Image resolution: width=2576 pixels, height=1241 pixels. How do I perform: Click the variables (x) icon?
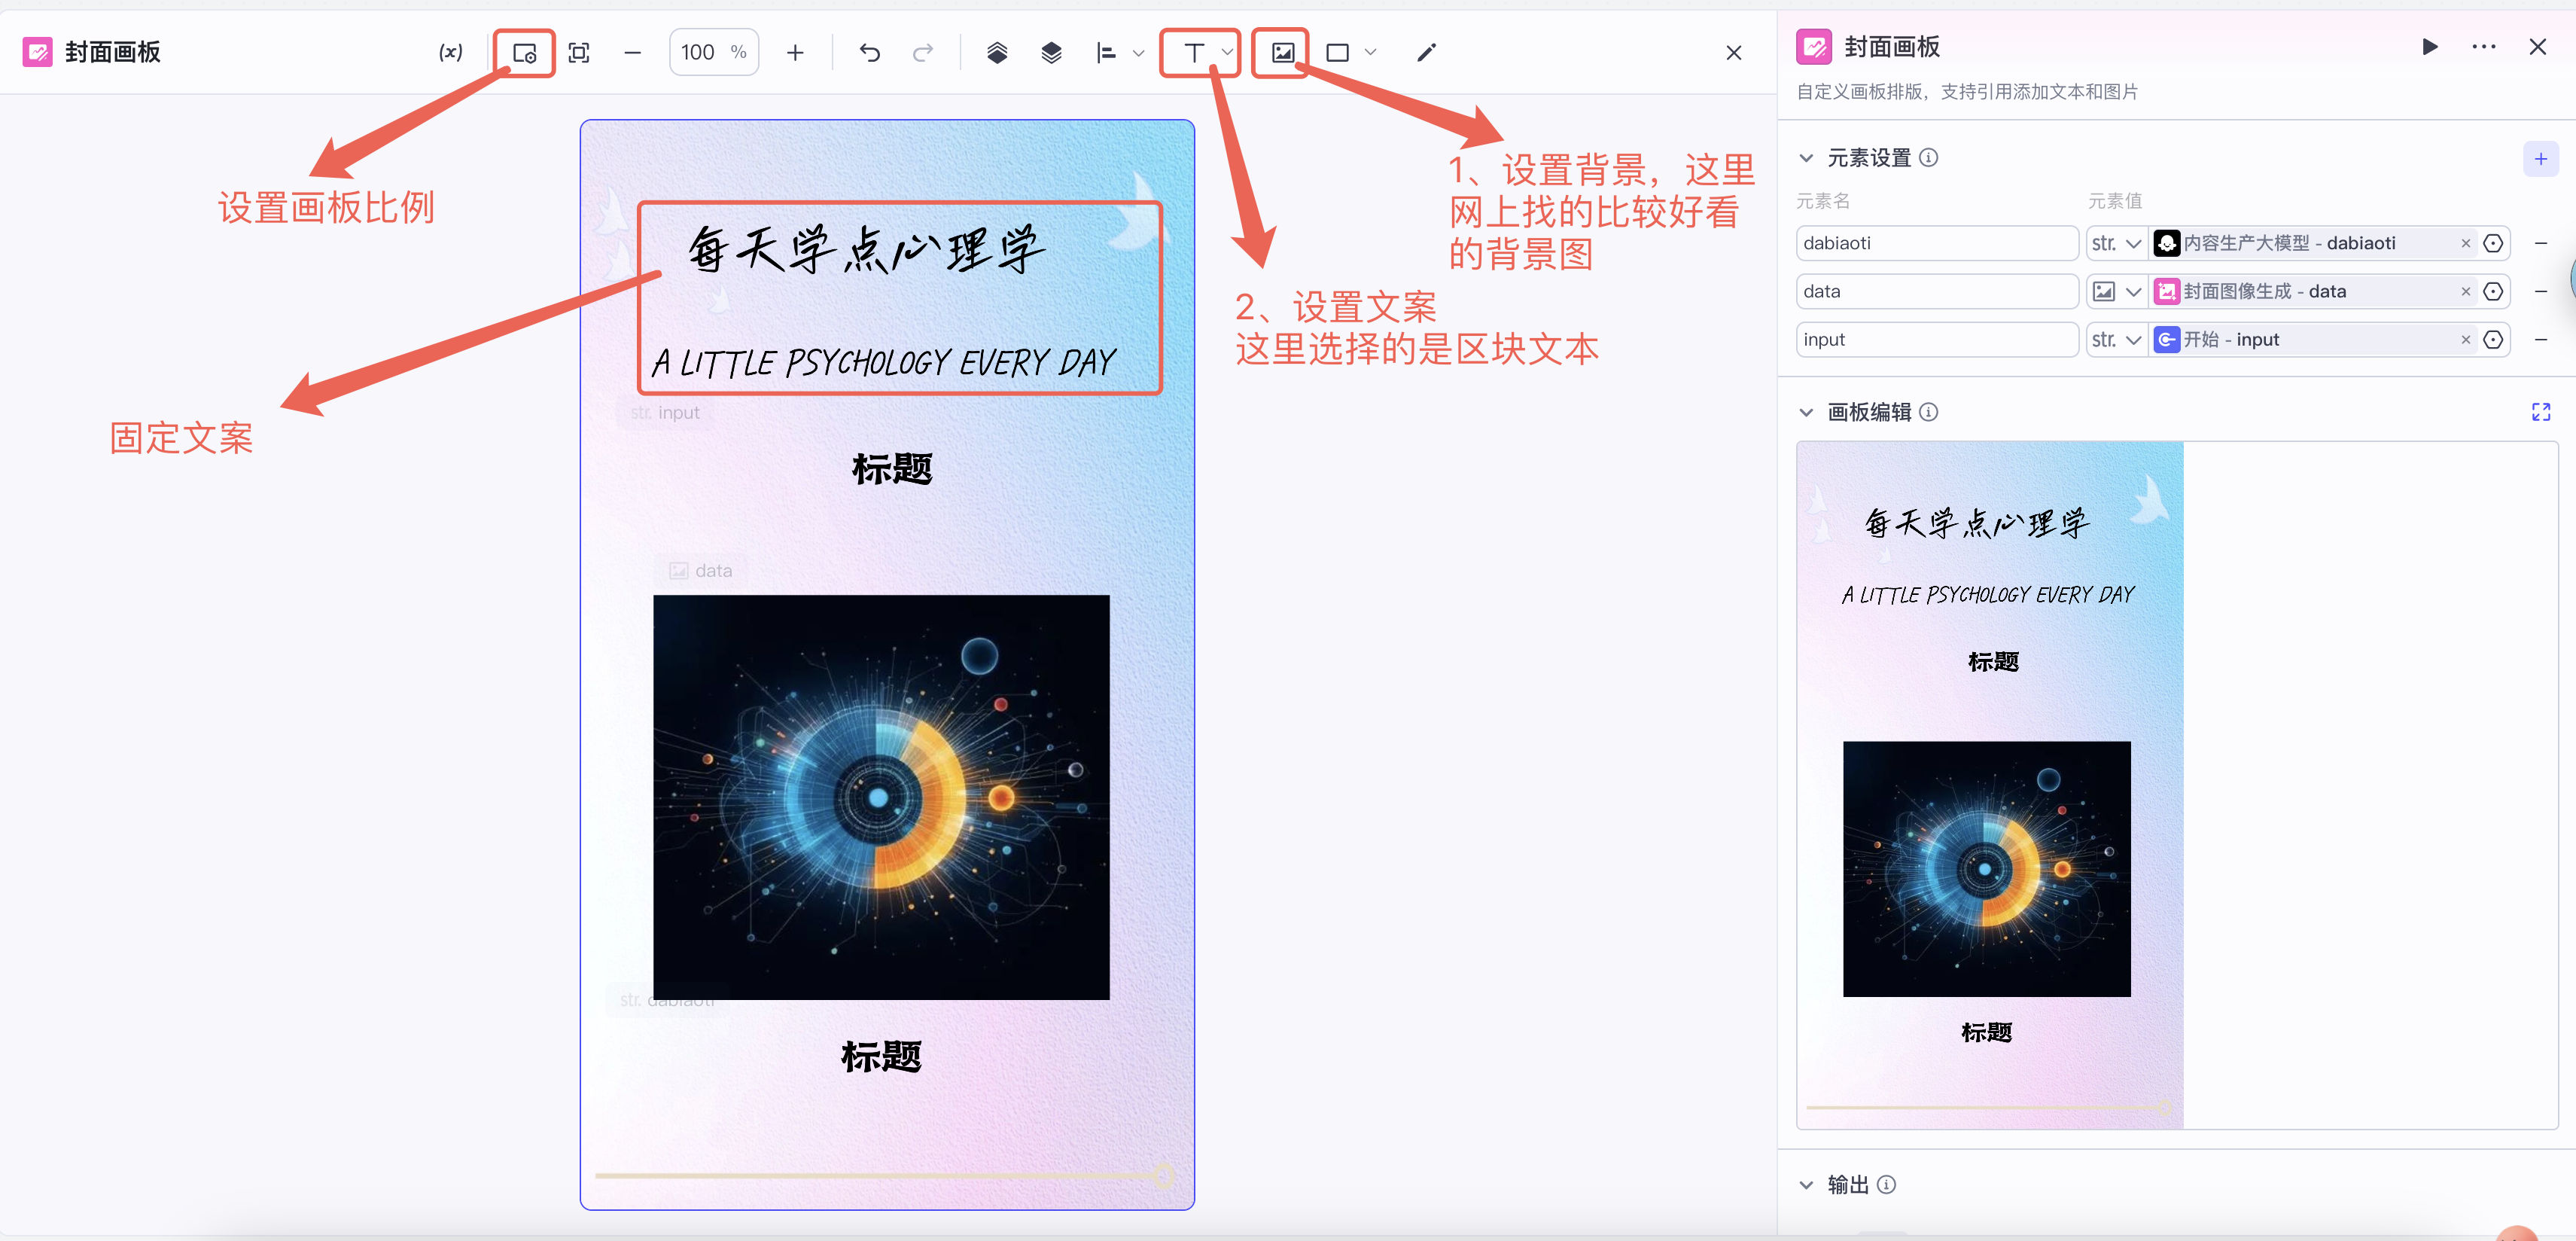[x=450, y=53]
